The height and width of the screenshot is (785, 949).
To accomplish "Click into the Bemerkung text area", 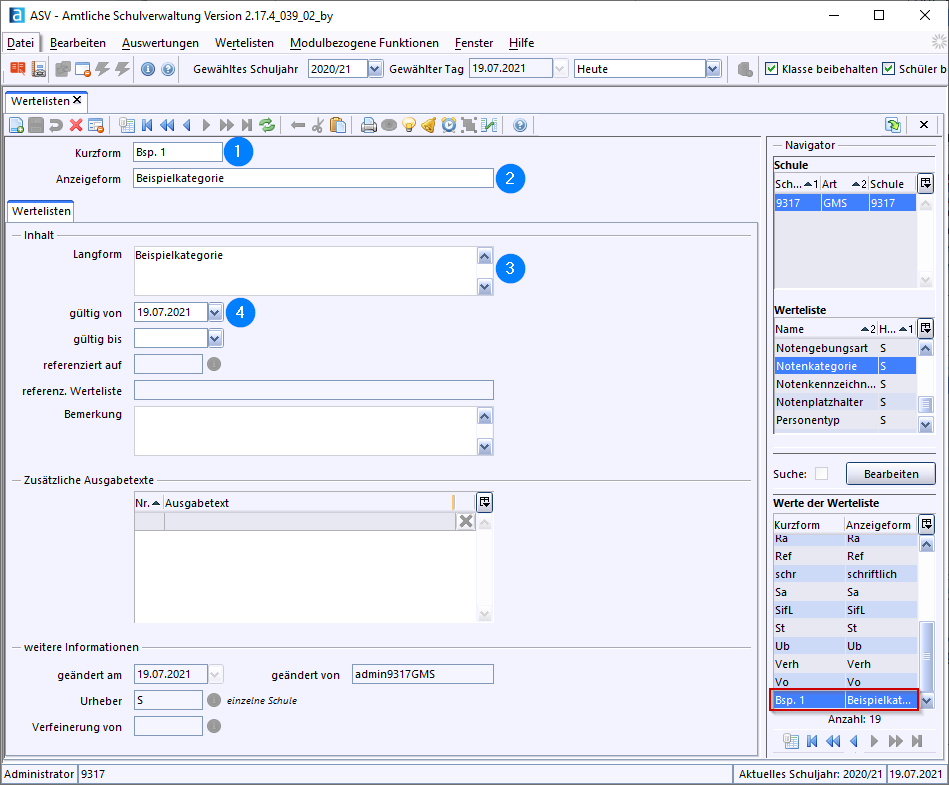I will [306, 431].
